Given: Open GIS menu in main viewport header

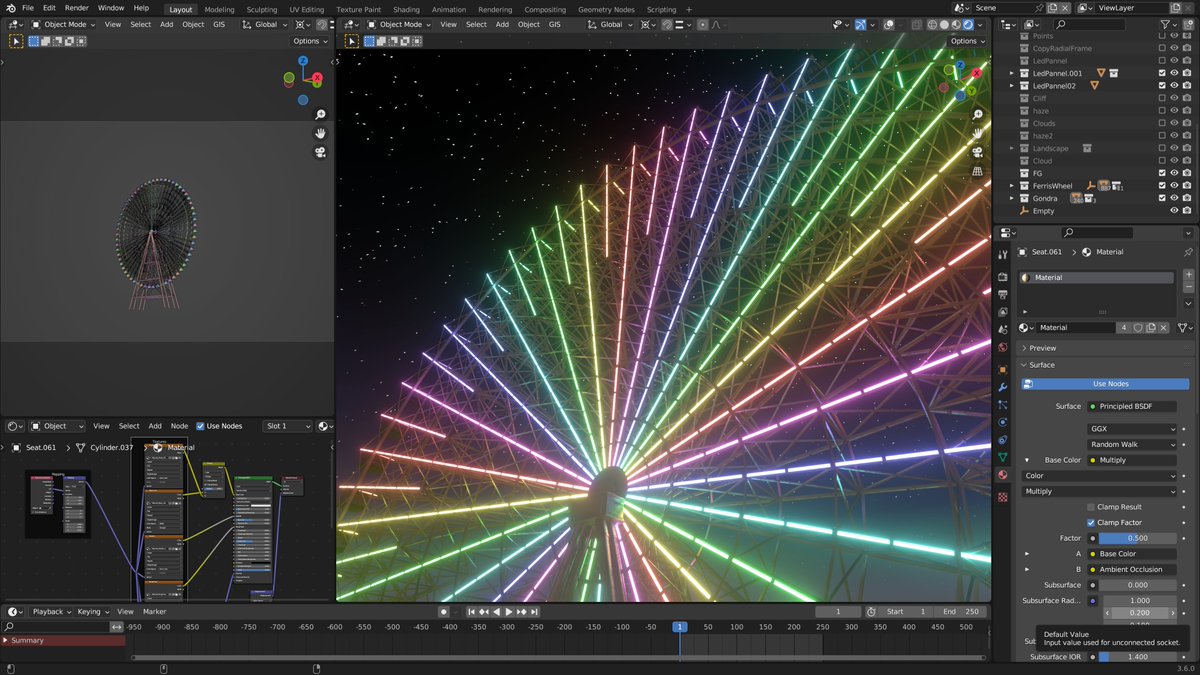Looking at the screenshot, I should pos(554,24).
